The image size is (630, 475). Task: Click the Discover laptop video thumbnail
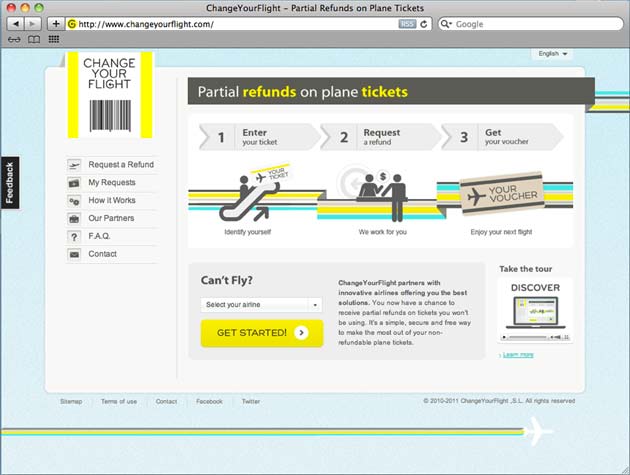tap(536, 312)
